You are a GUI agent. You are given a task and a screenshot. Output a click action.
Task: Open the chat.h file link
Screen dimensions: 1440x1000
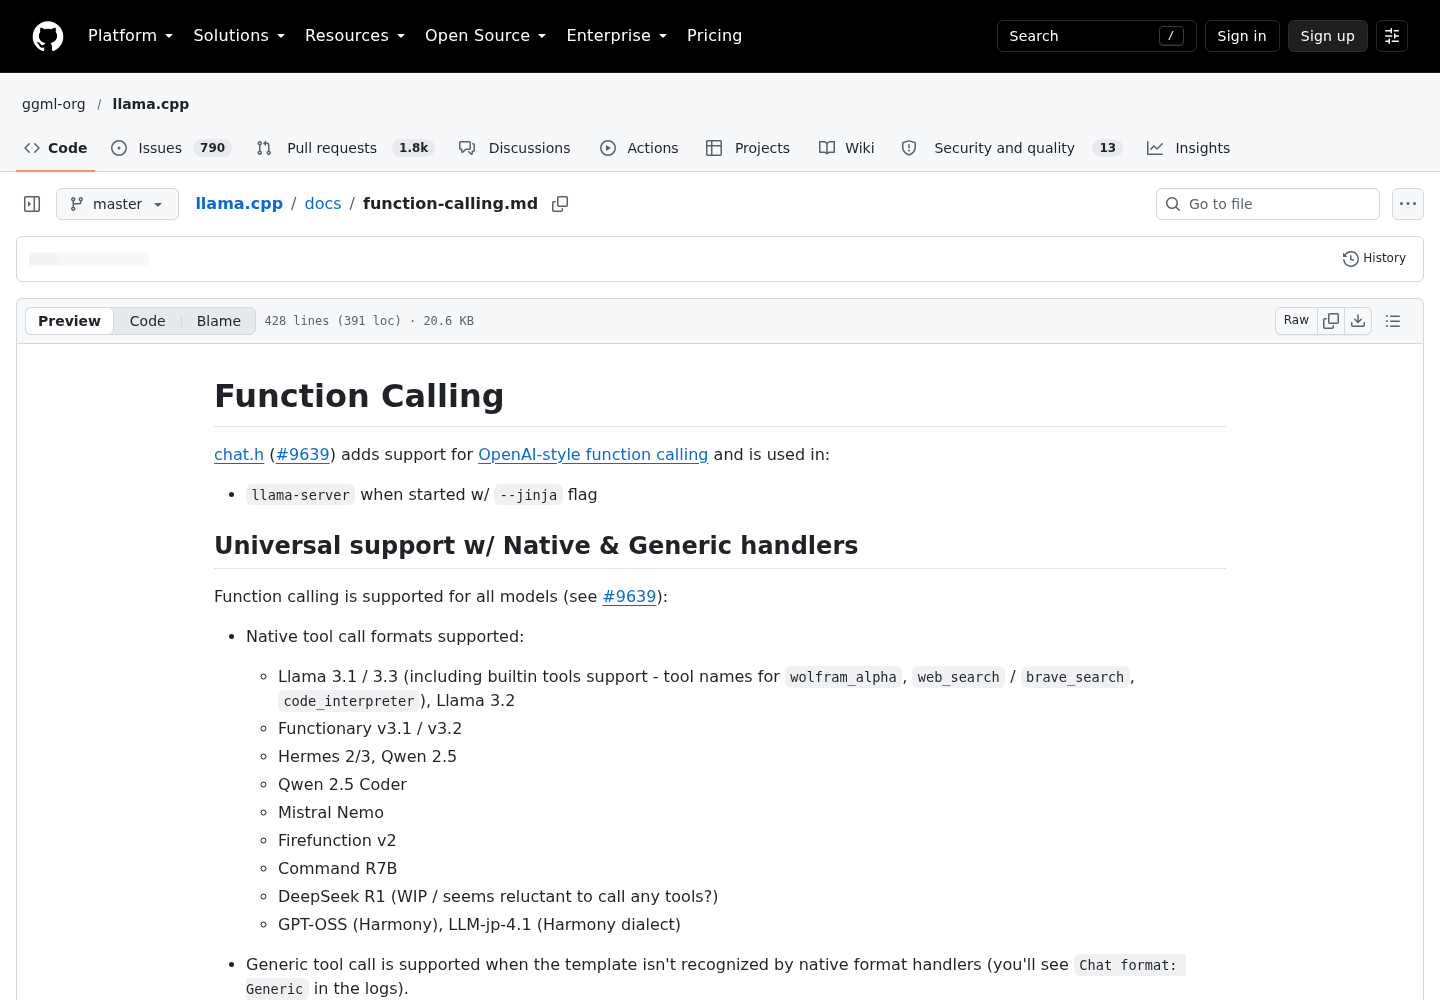click(239, 455)
